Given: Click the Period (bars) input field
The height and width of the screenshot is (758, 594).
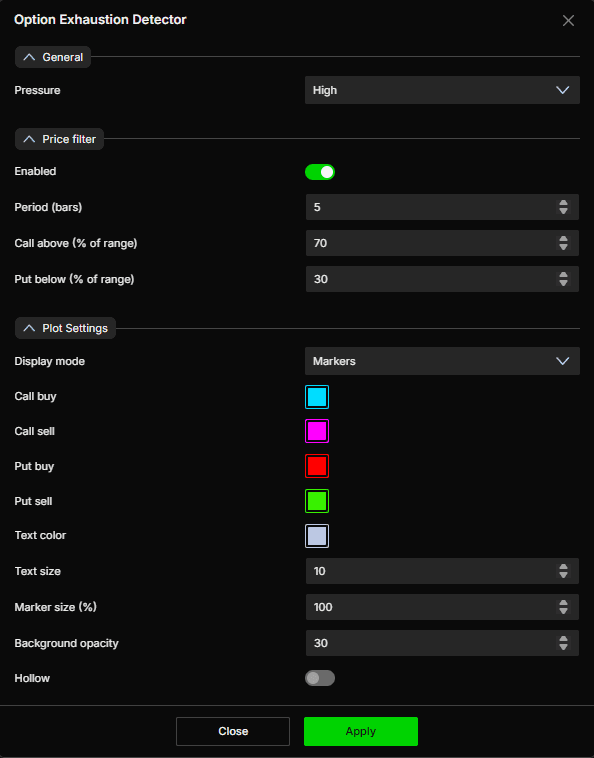Looking at the screenshot, I should tap(442, 207).
